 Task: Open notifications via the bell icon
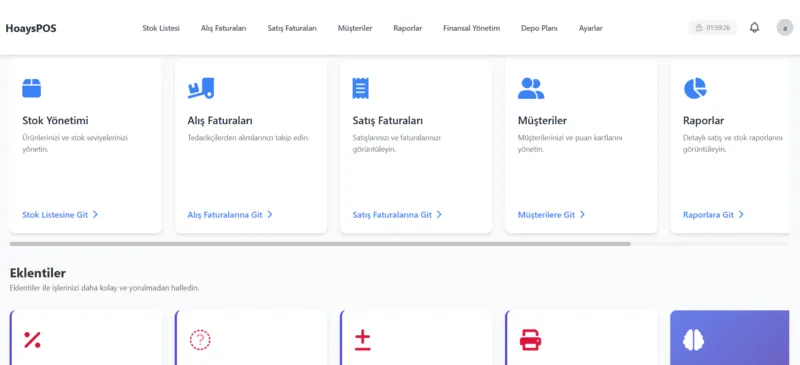coord(754,28)
